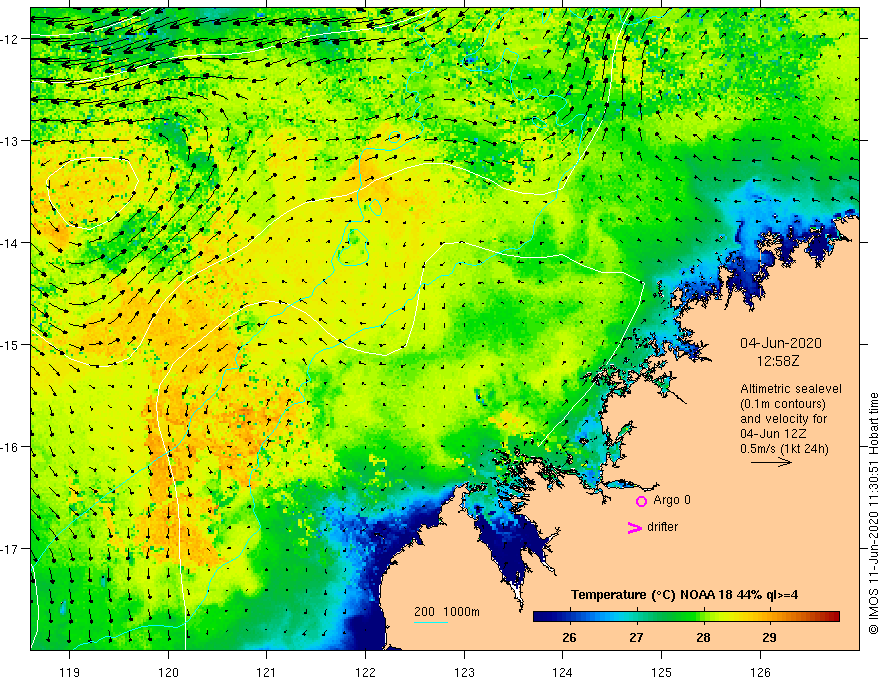This screenshot has width=880, height=680.
Task: Click latitude axis label '-16'
Action: (x=10, y=447)
